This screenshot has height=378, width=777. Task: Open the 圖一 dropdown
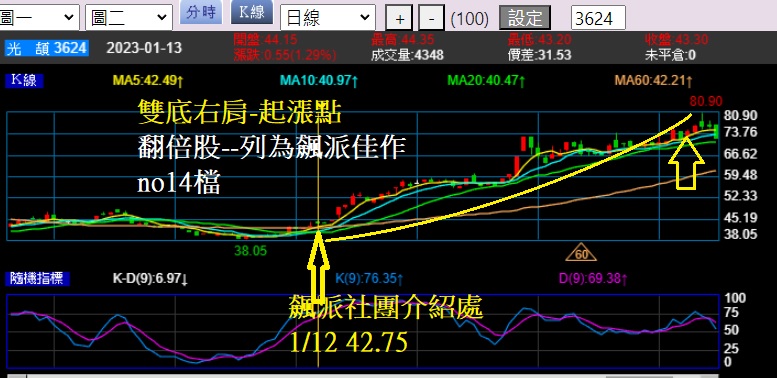pos(39,17)
